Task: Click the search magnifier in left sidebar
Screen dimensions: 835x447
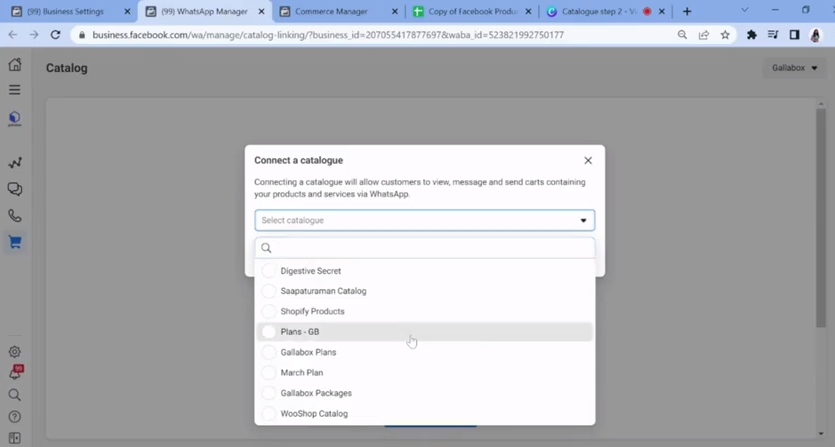Action: click(15, 395)
